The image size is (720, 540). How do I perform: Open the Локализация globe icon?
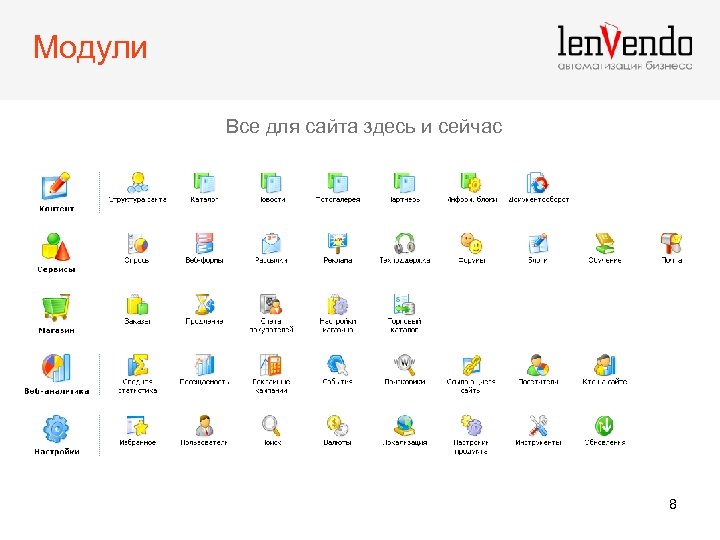(x=404, y=425)
